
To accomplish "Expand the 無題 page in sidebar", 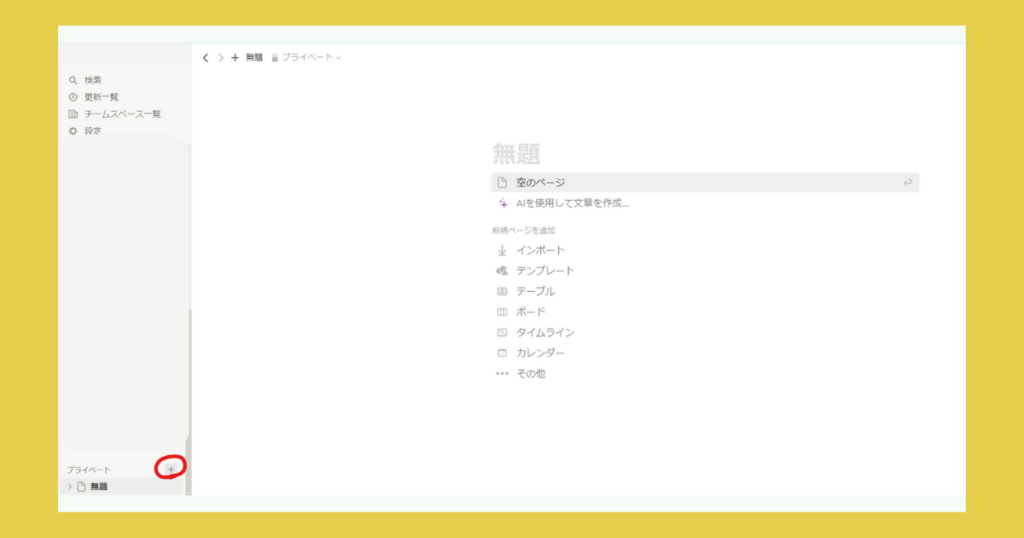I will (x=70, y=487).
